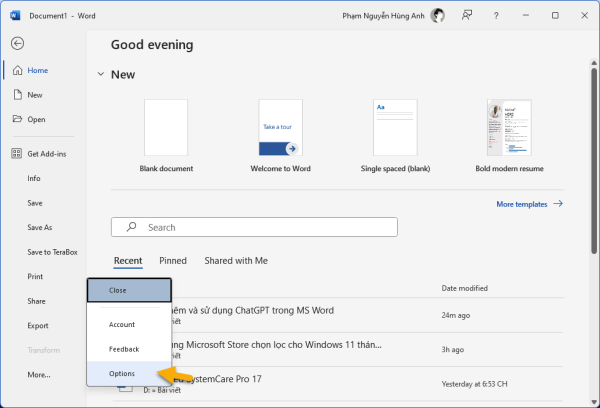Select Save to TeraBox
Image resolution: width=600 pixels, height=408 pixels.
tap(52, 252)
